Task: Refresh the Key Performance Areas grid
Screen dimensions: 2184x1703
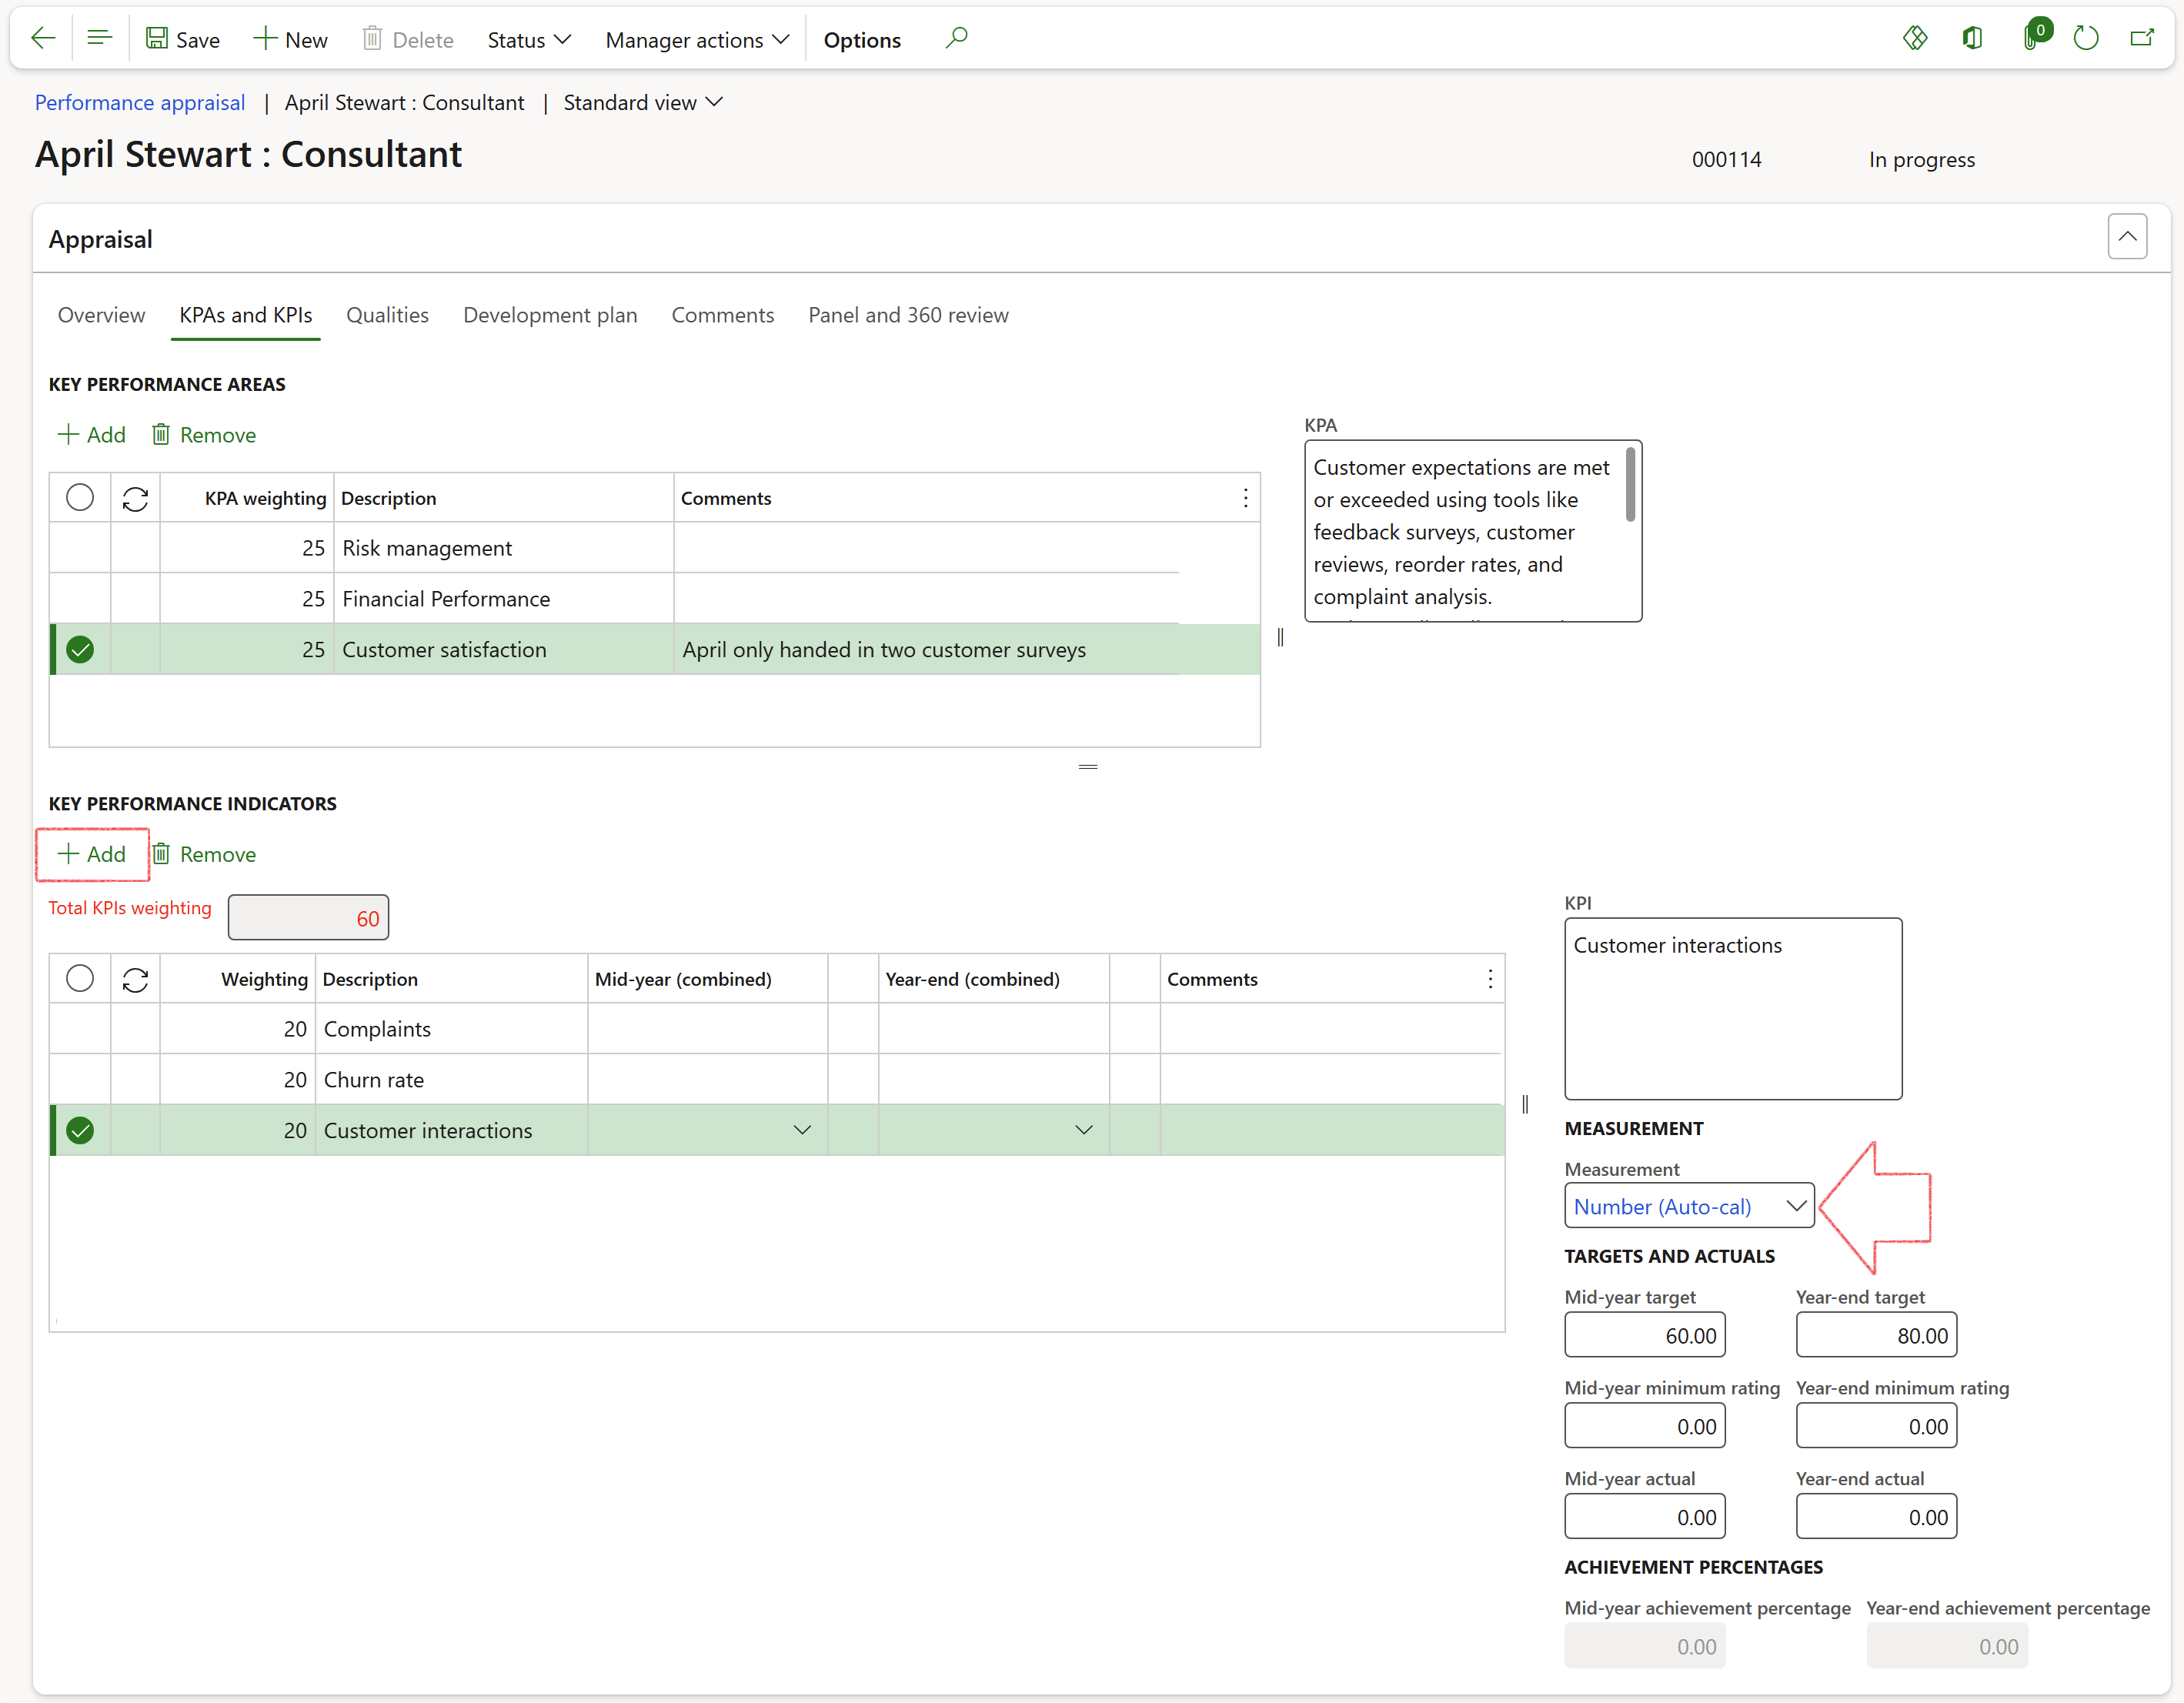Action: (x=135, y=498)
